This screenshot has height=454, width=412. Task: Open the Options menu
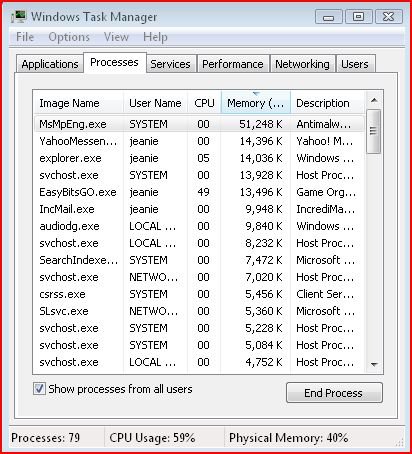coord(69,37)
